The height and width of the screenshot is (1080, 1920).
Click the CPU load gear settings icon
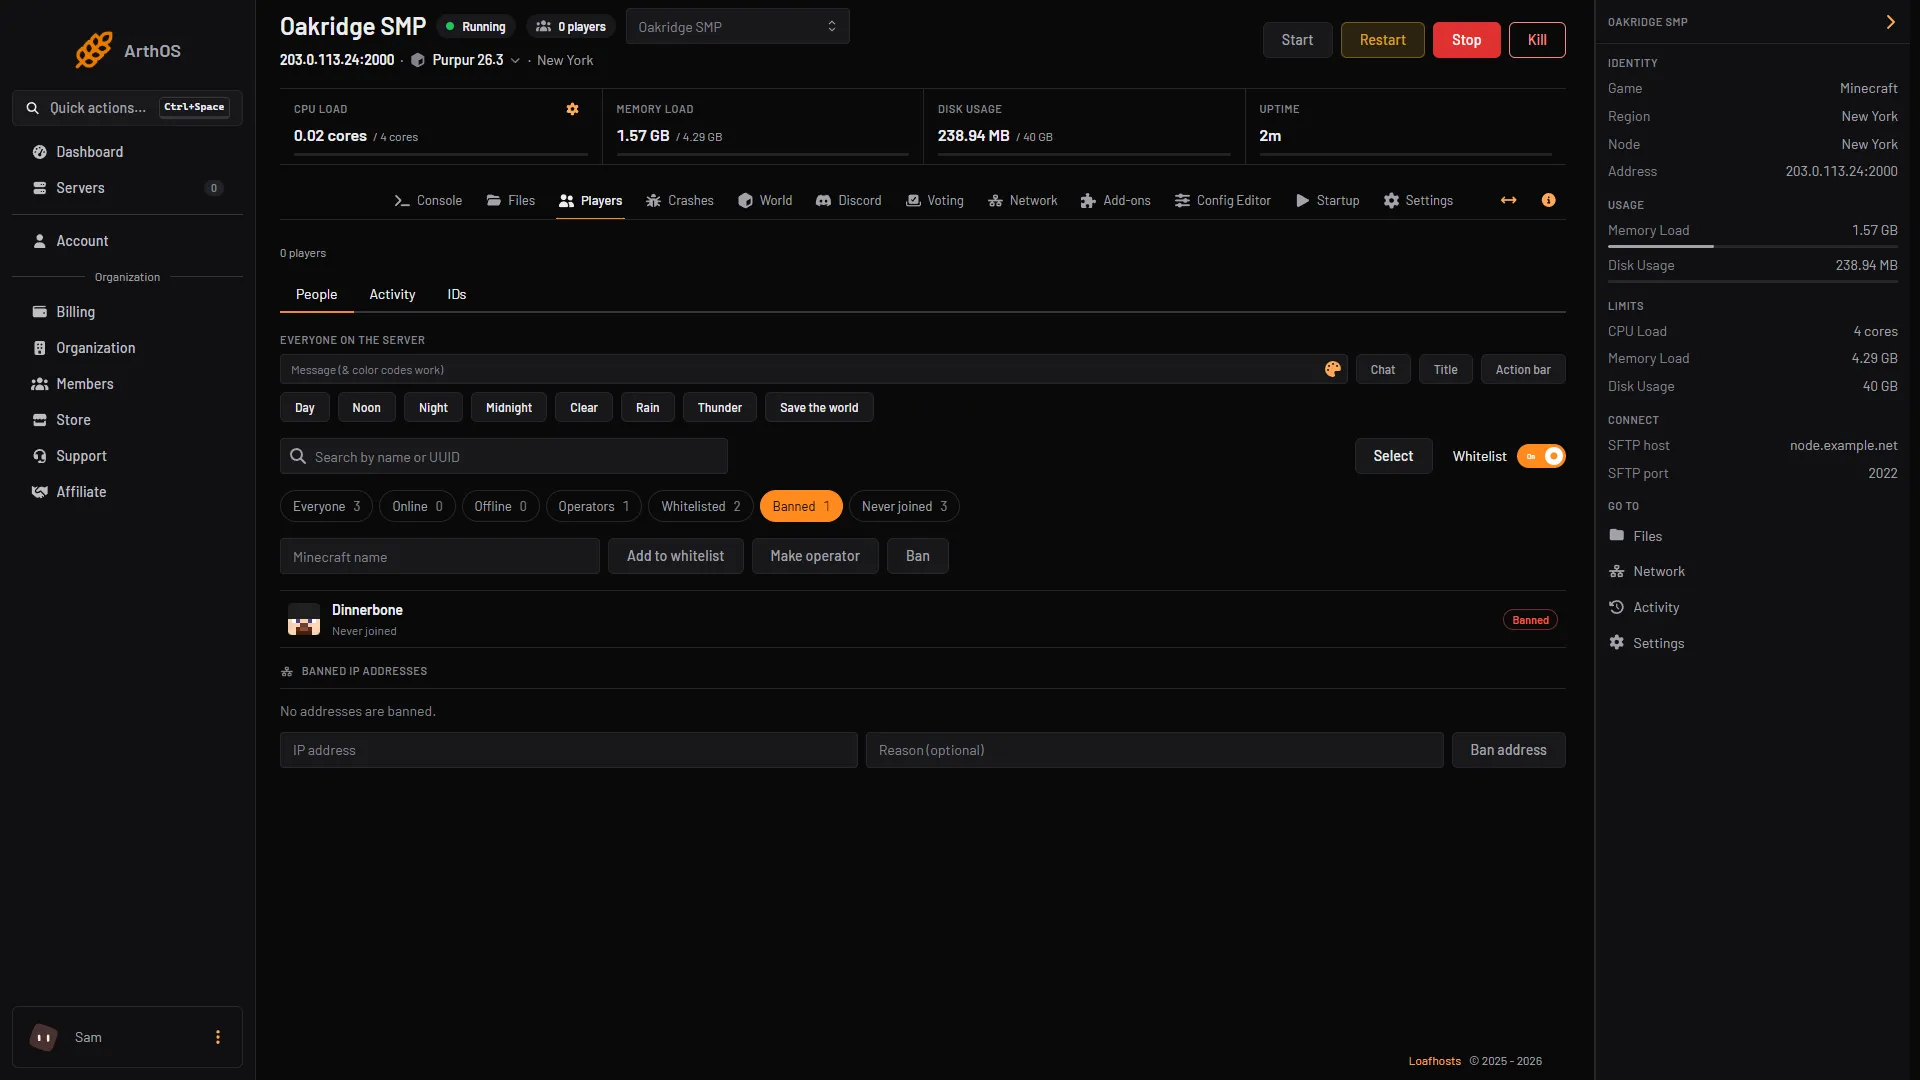pyautogui.click(x=573, y=109)
